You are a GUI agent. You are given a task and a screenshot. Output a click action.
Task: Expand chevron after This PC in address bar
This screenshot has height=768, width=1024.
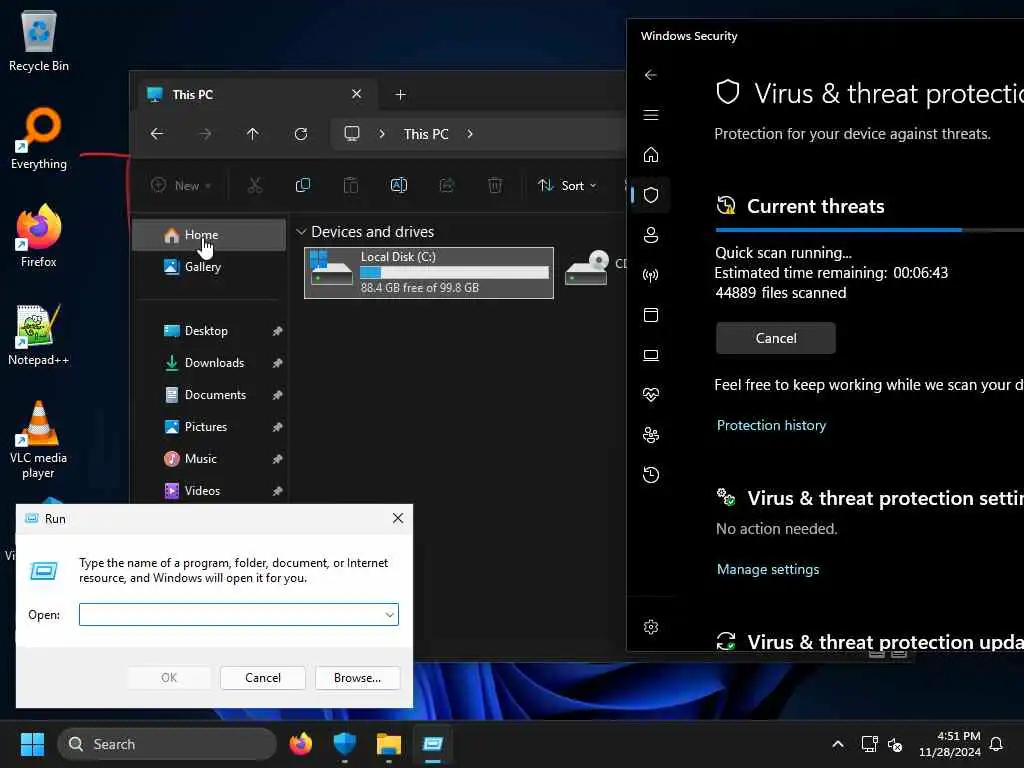(470, 134)
